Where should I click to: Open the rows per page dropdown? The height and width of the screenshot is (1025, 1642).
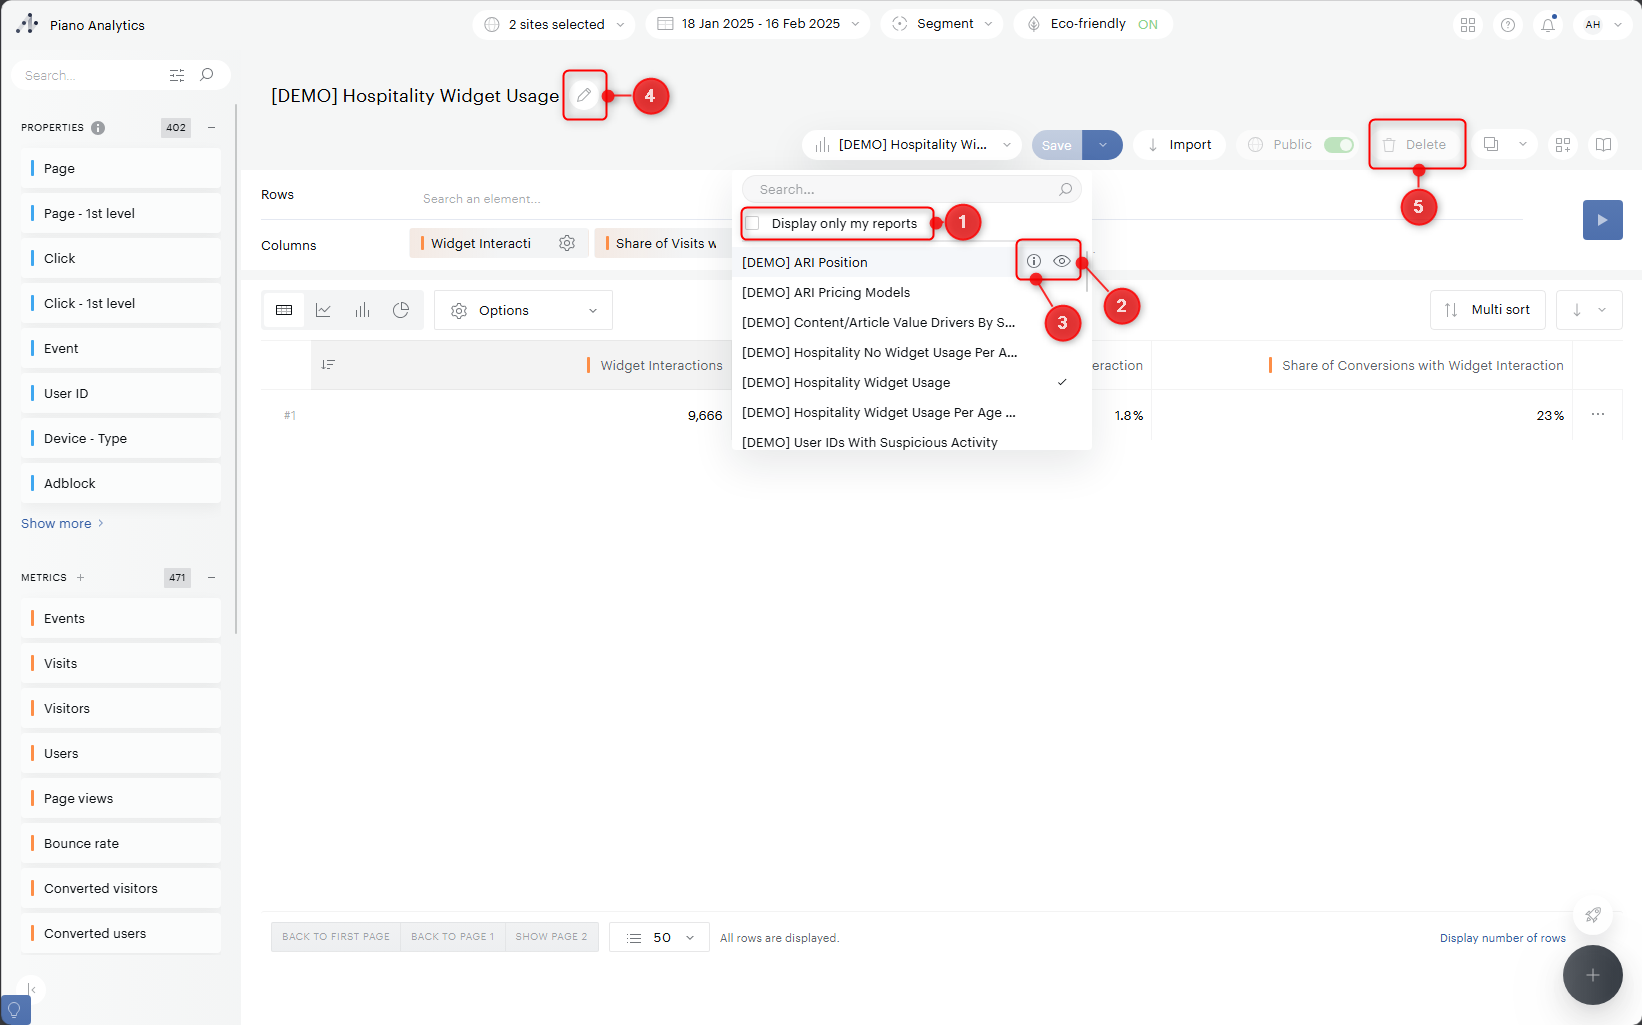(660, 937)
